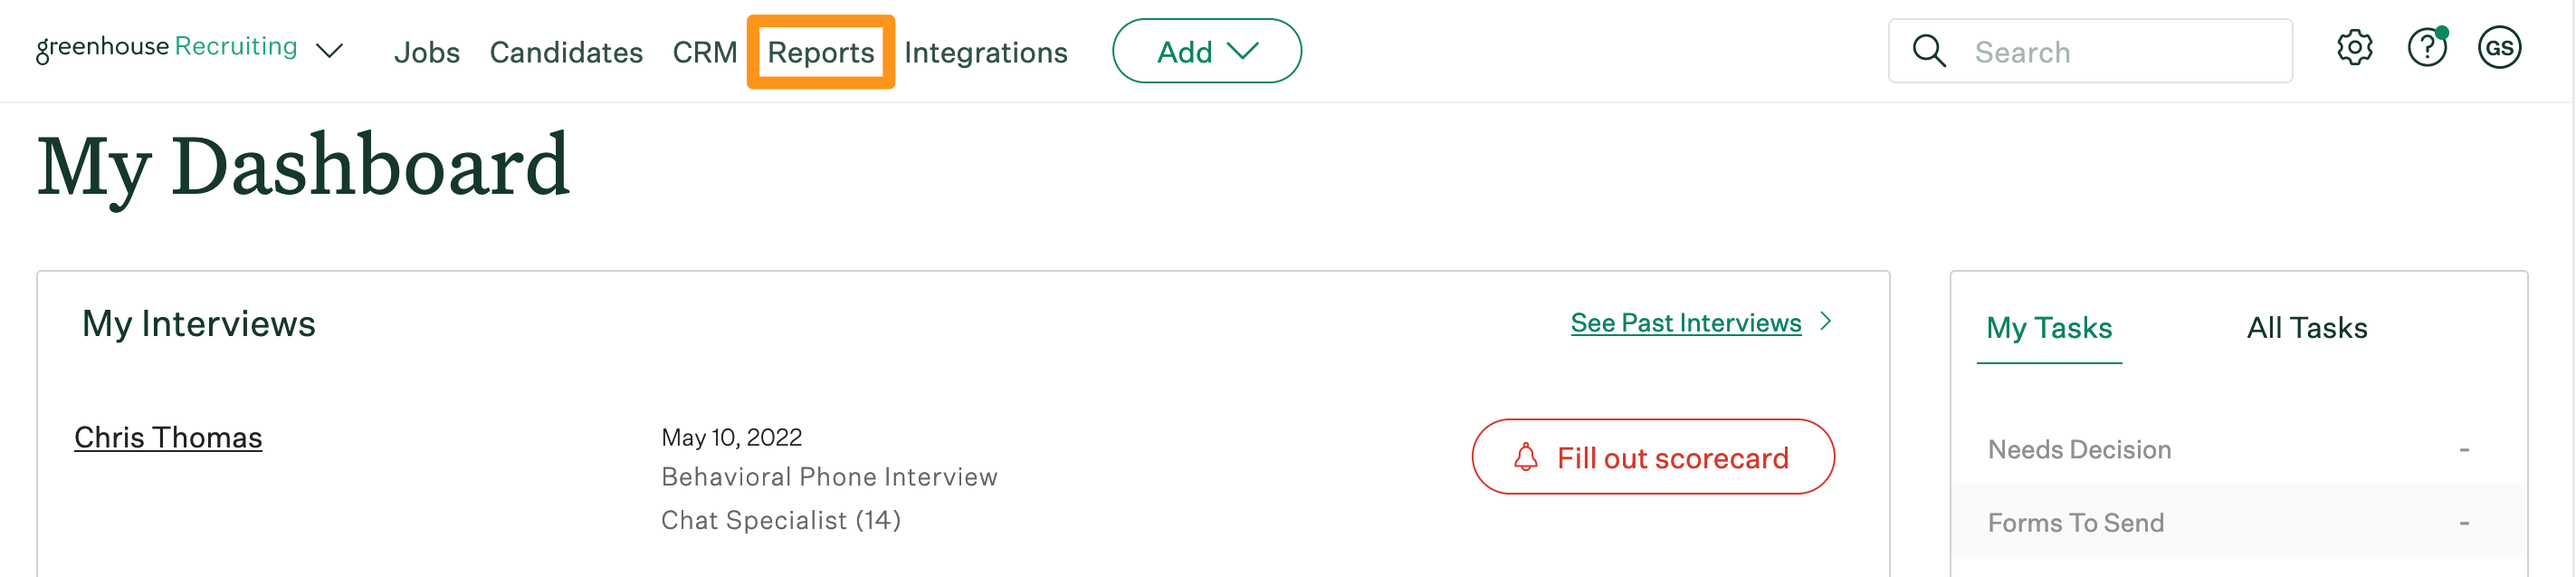The image size is (2576, 577).
Task: Open the Add dropdown menu
Action: click(x=1206, y=51)
